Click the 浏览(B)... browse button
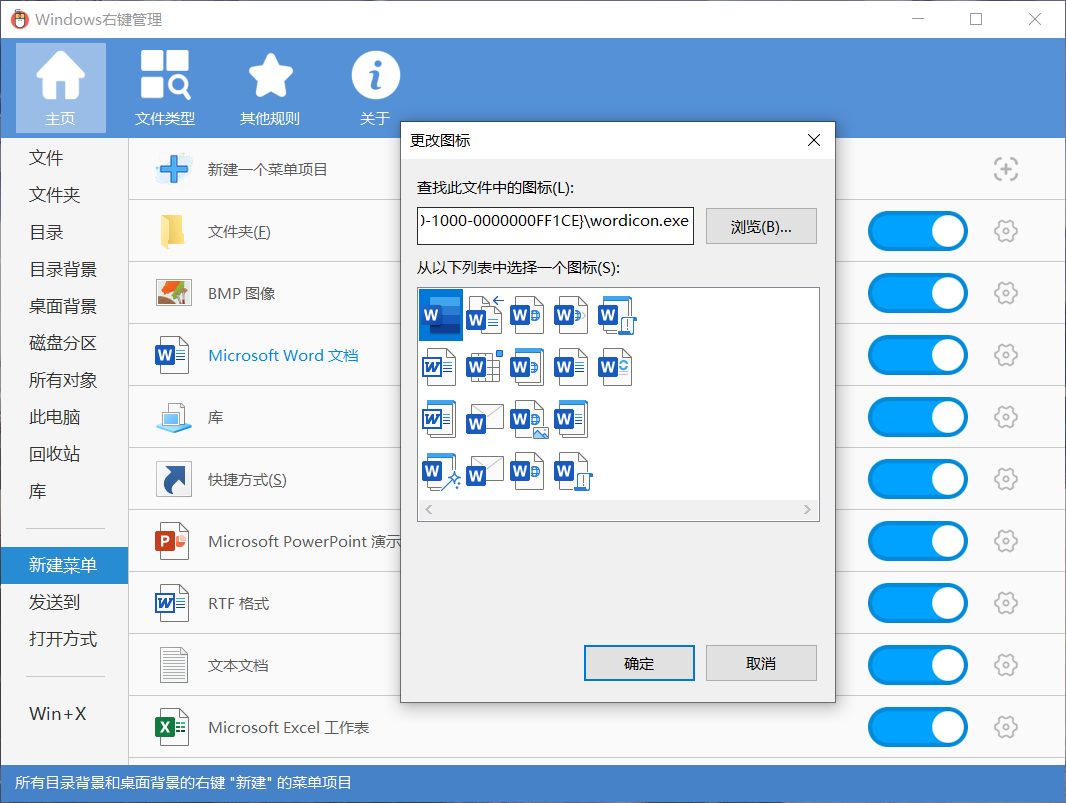 click(x=761, y=226)
